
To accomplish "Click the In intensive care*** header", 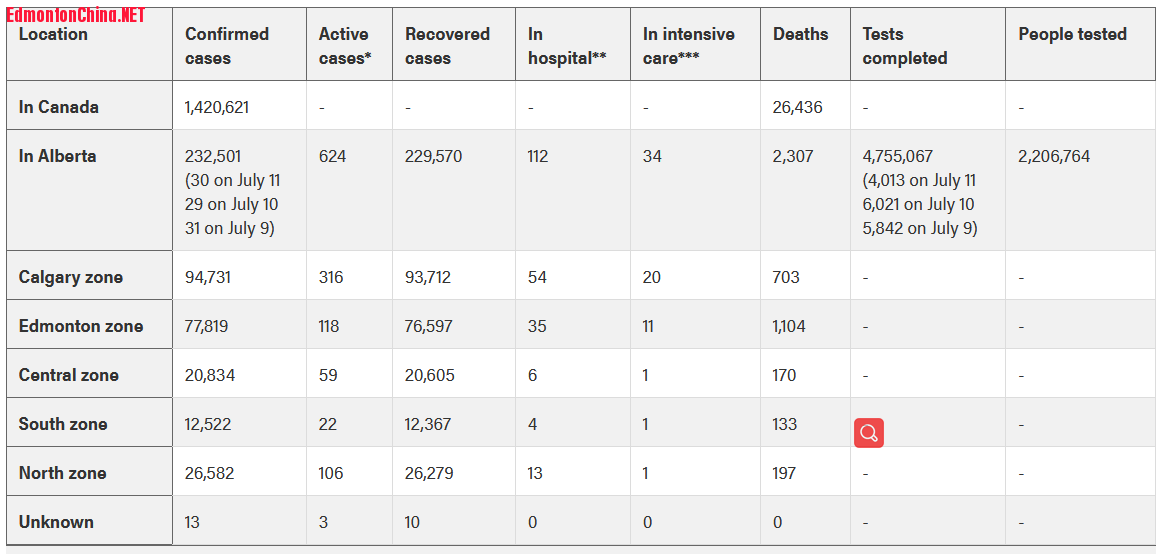I will point(688,46).
